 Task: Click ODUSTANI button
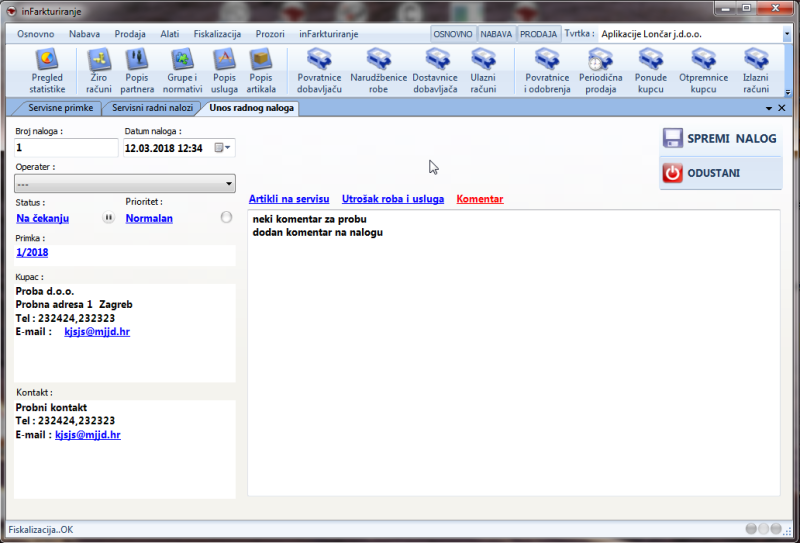pyautogui.click(x=720, y=173)
